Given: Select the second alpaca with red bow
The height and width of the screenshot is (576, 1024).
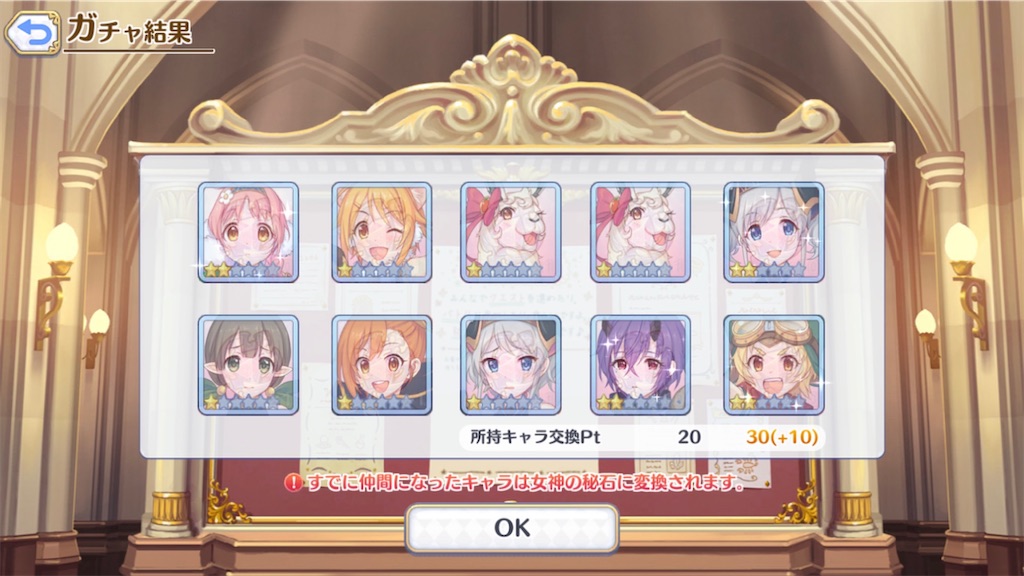Looking at the screenshot, I should tap(640, 232).
